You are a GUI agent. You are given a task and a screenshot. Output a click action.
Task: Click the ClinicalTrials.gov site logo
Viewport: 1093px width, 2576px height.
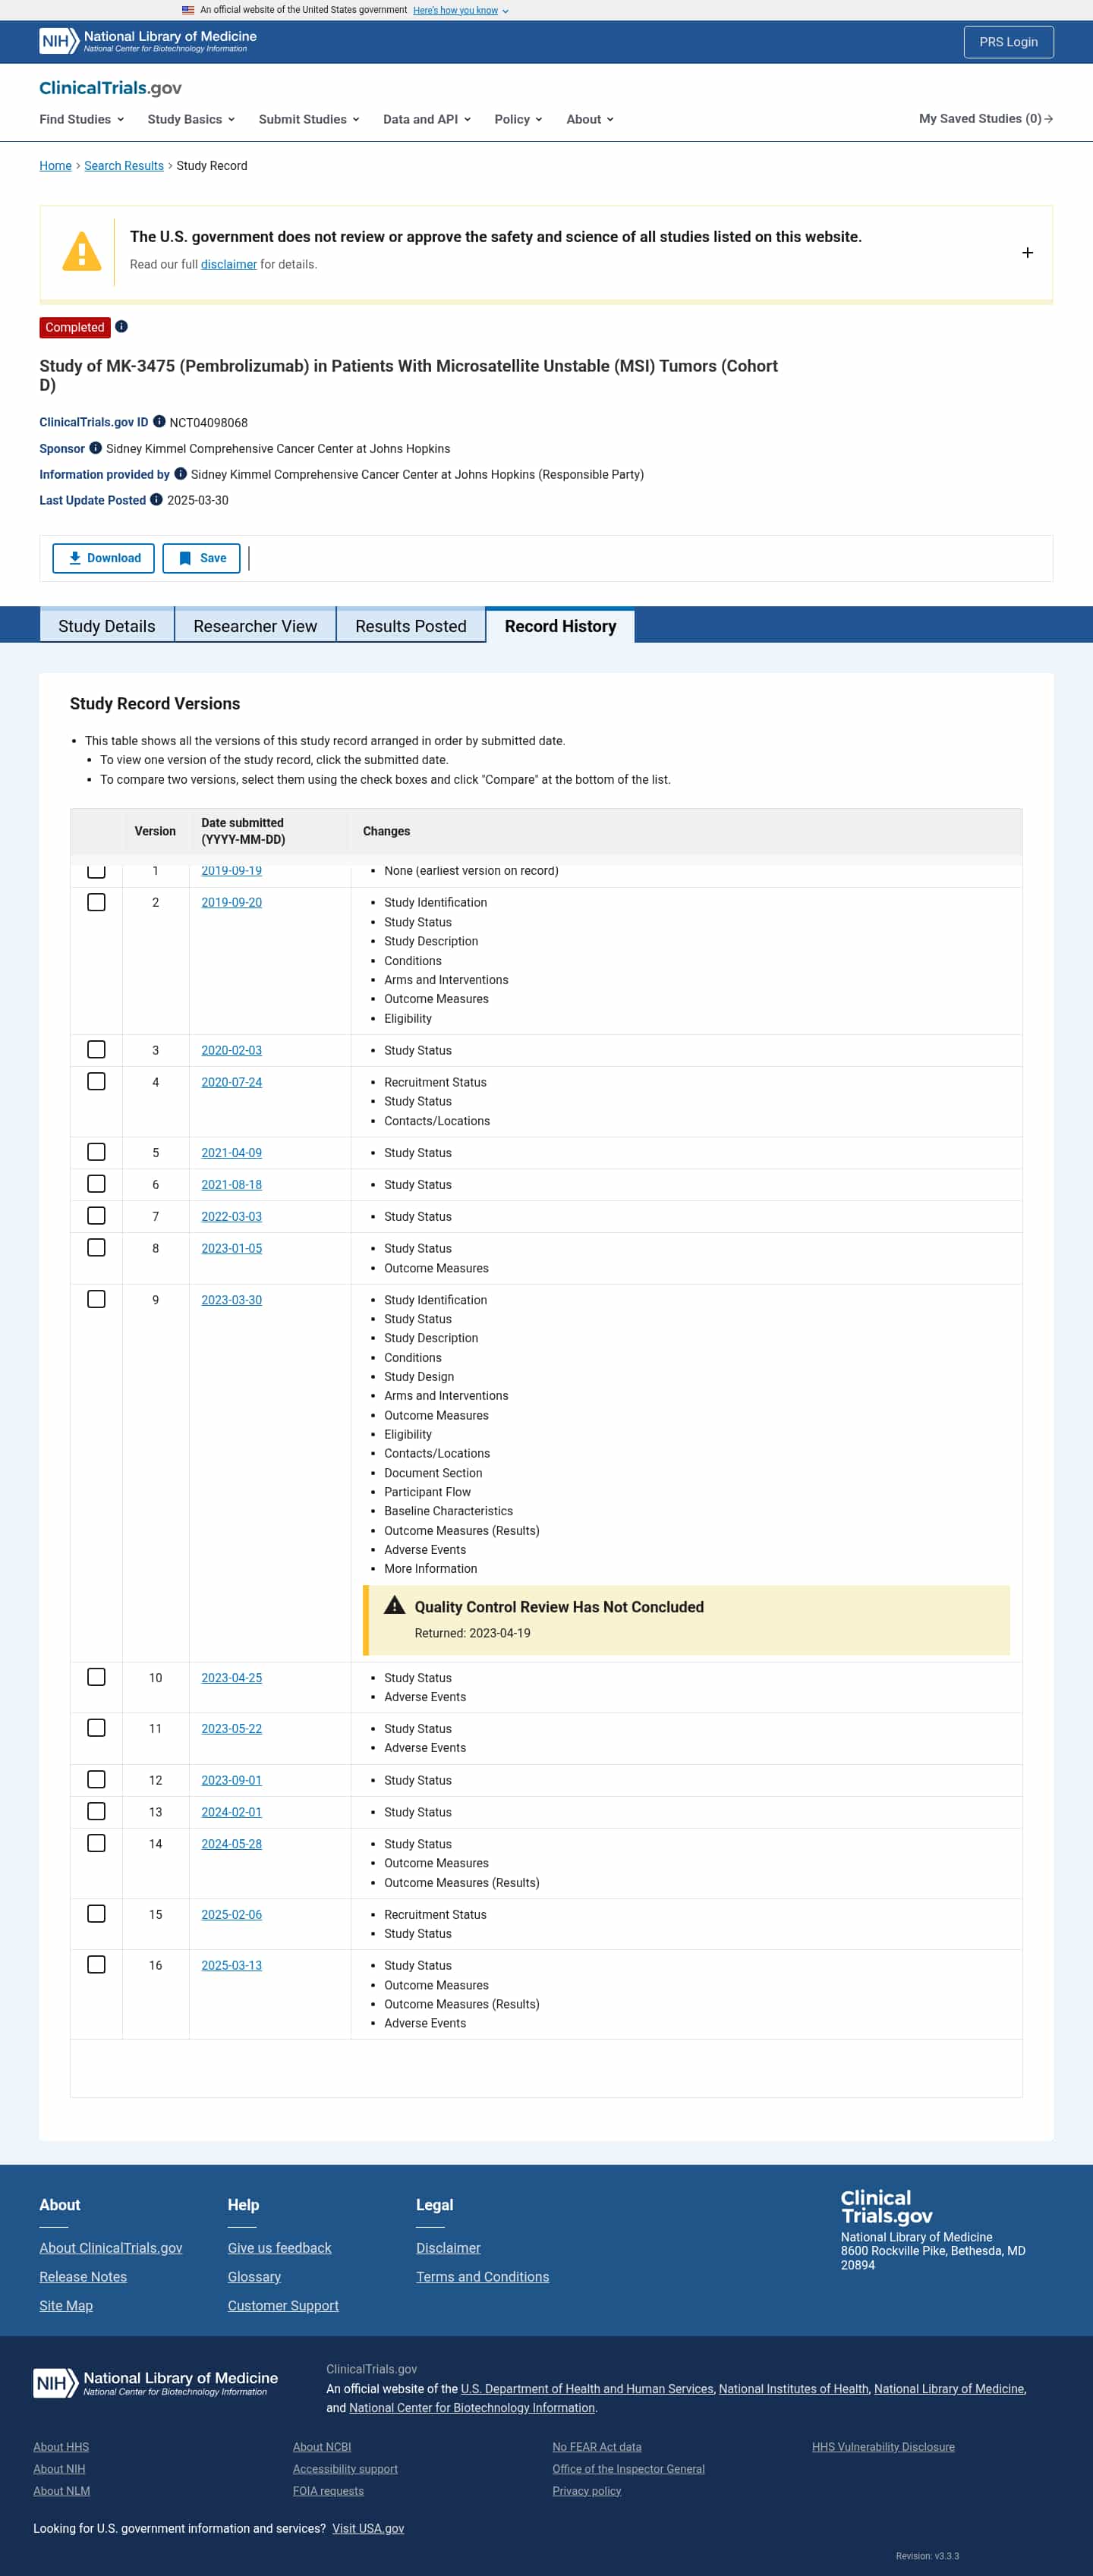(x=110, y=88)
